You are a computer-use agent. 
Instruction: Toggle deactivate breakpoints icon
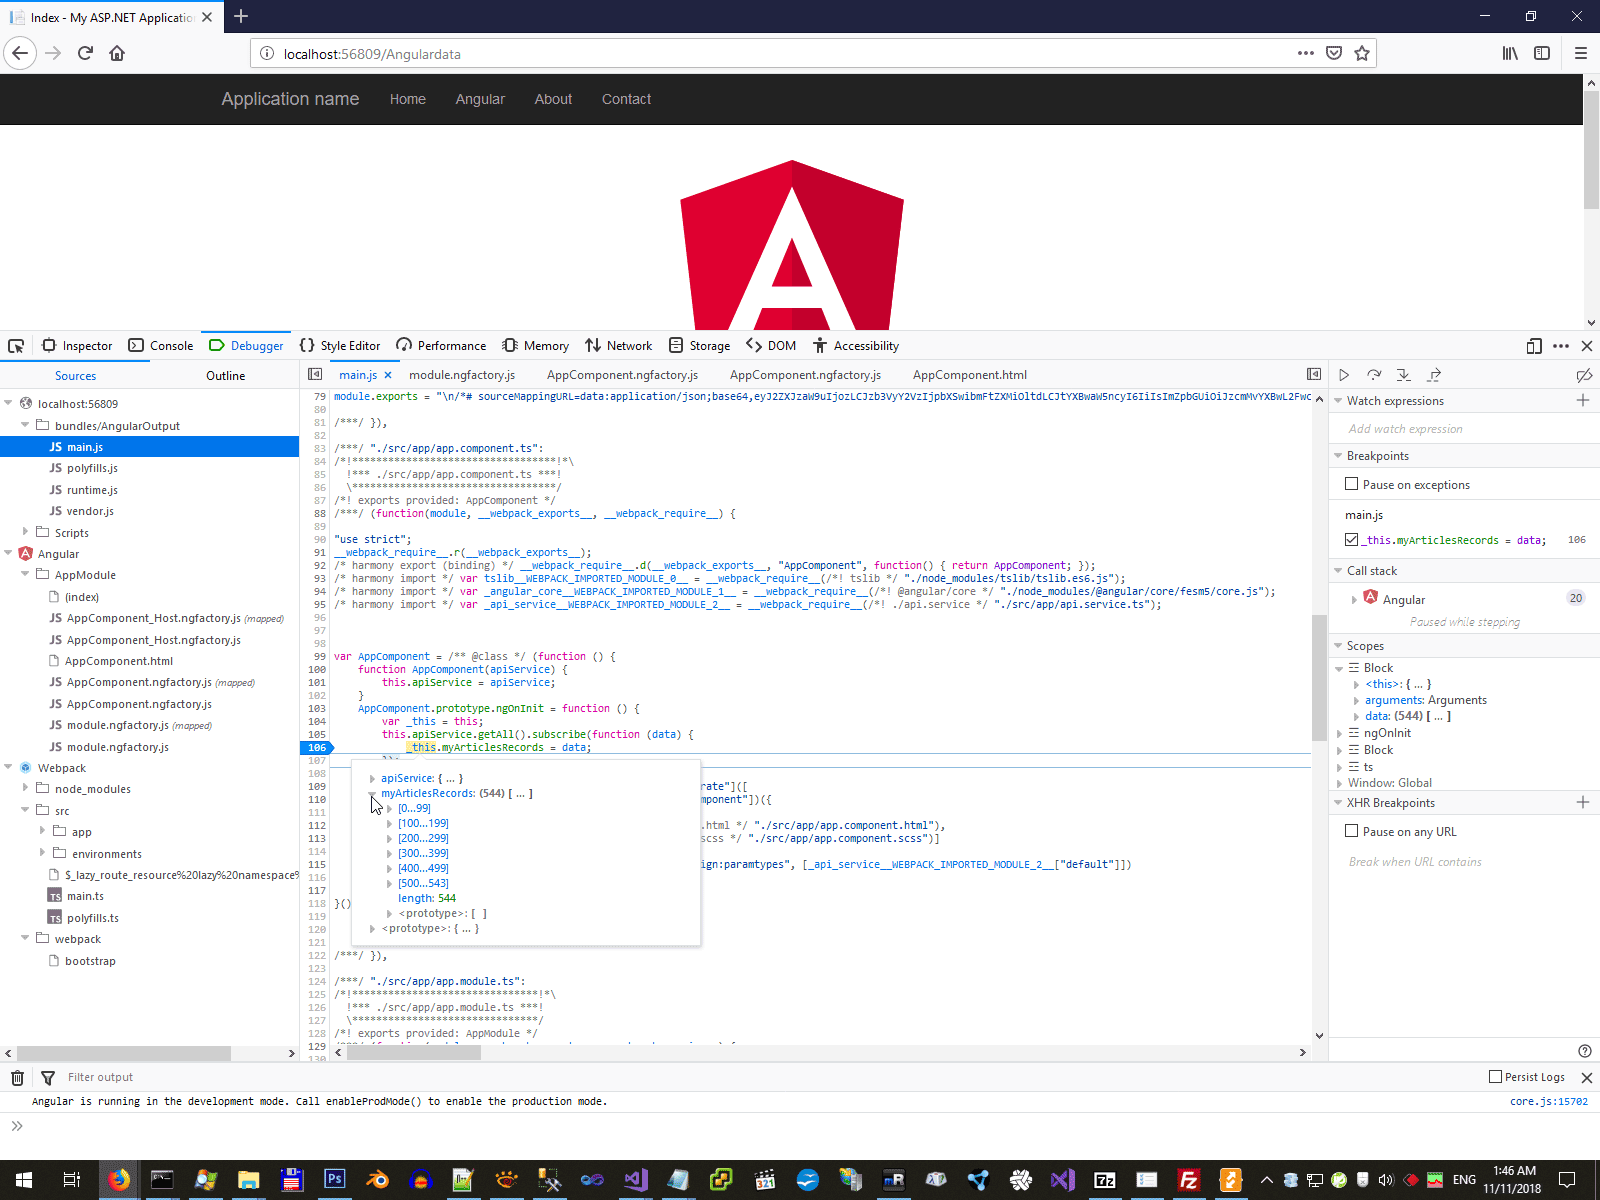click(x=1584, y=375)
